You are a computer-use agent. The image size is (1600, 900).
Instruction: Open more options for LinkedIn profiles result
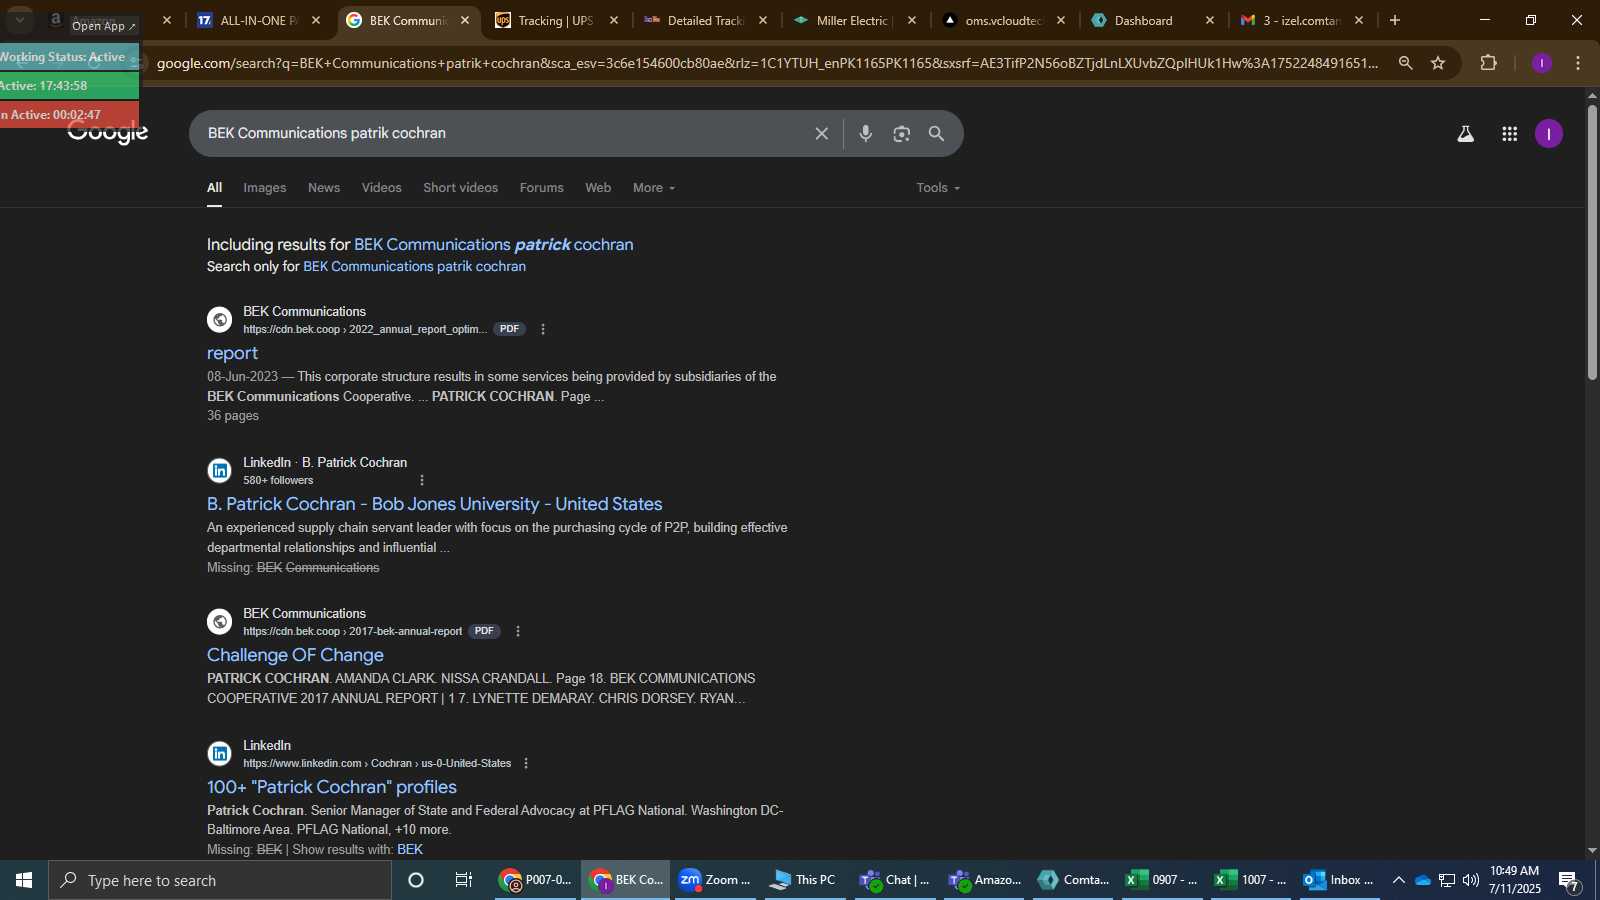(x=526, y=763)
